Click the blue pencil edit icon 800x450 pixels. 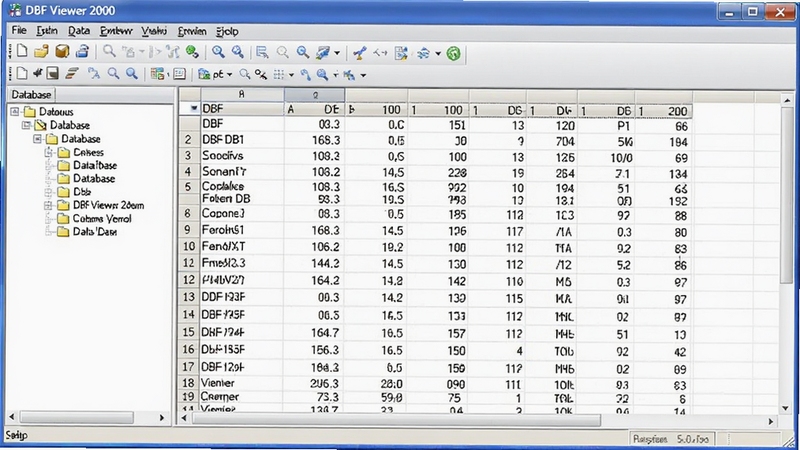[x=322, y=53]
